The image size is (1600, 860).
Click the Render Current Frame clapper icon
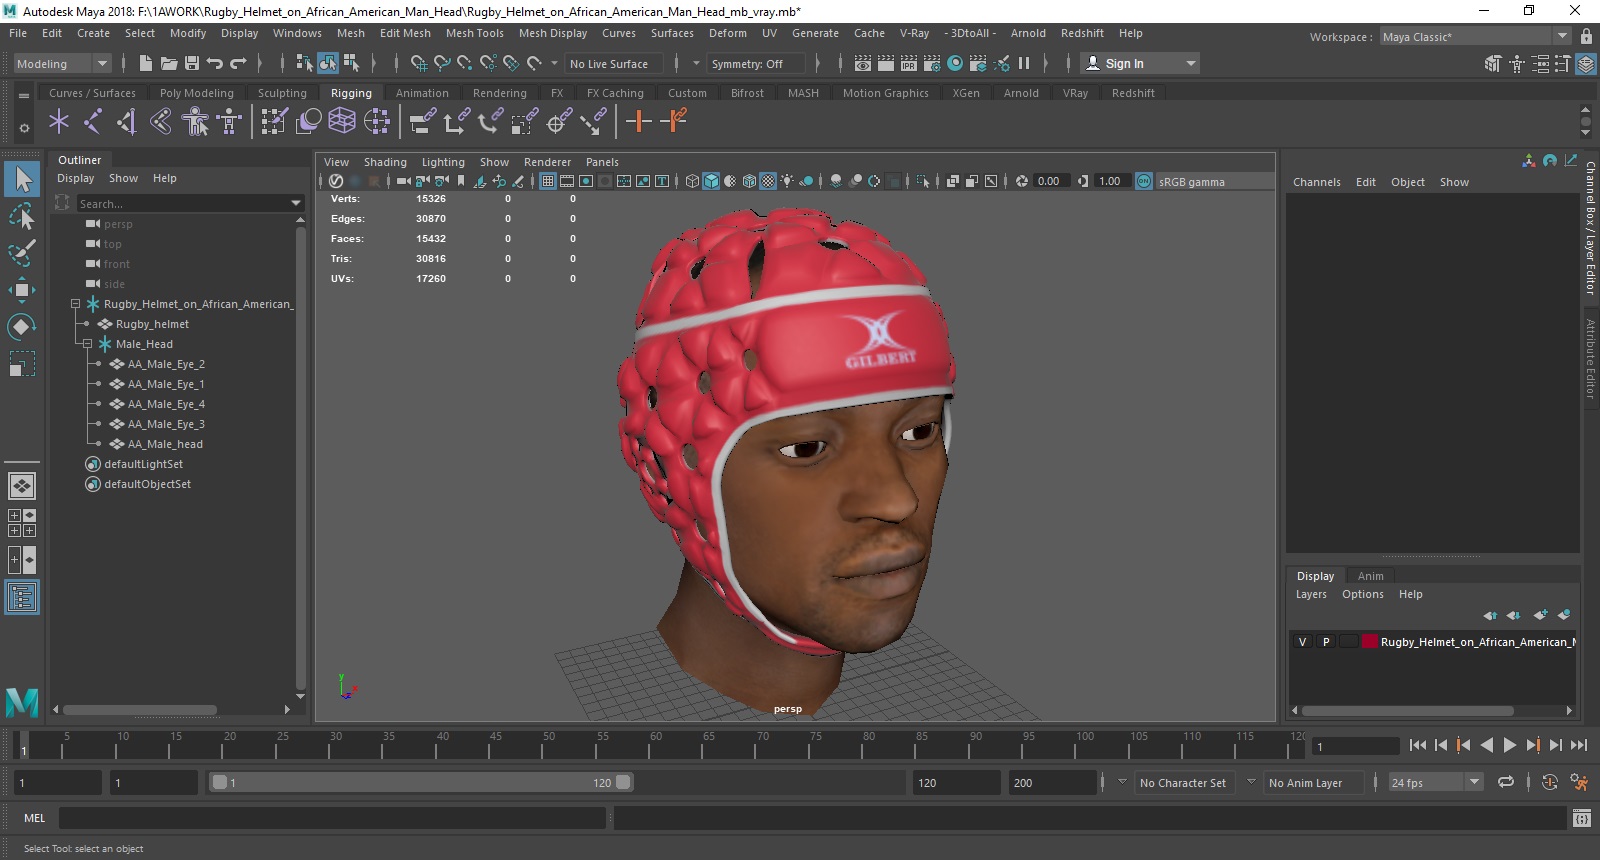coord(886,63)
